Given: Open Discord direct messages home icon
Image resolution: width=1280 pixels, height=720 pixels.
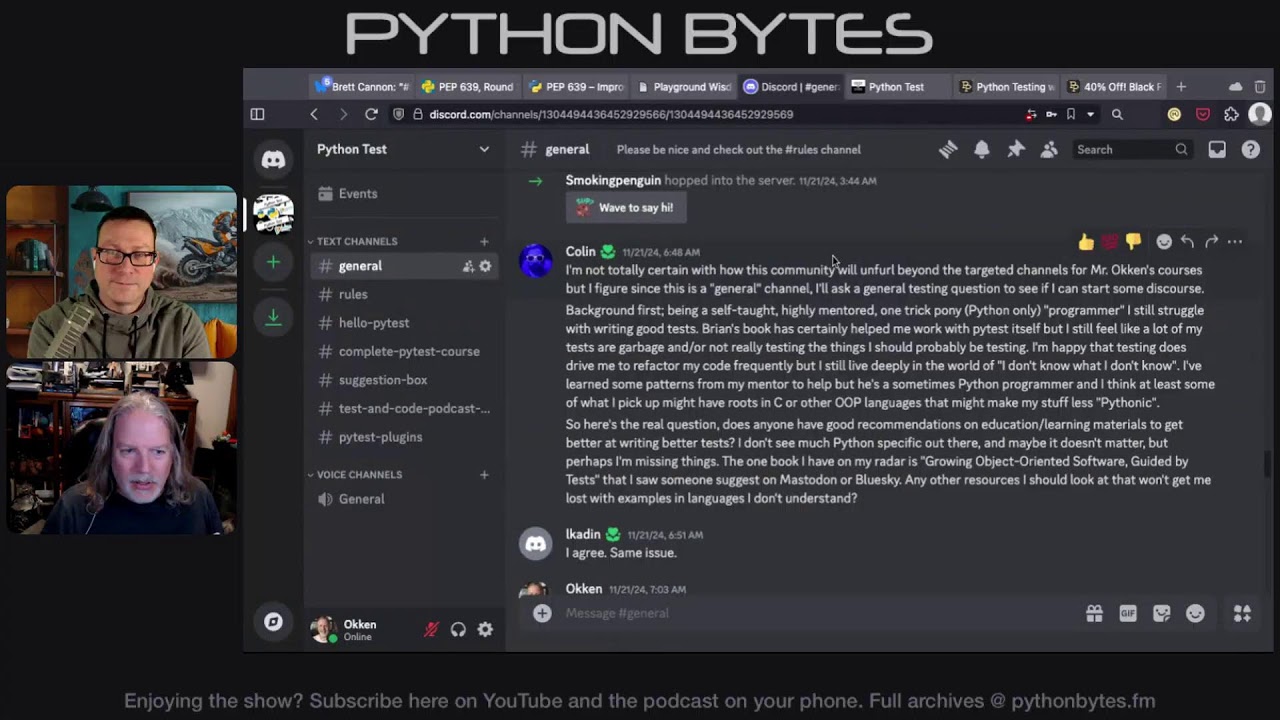Looking at the screenshot, I should point(273,160).
